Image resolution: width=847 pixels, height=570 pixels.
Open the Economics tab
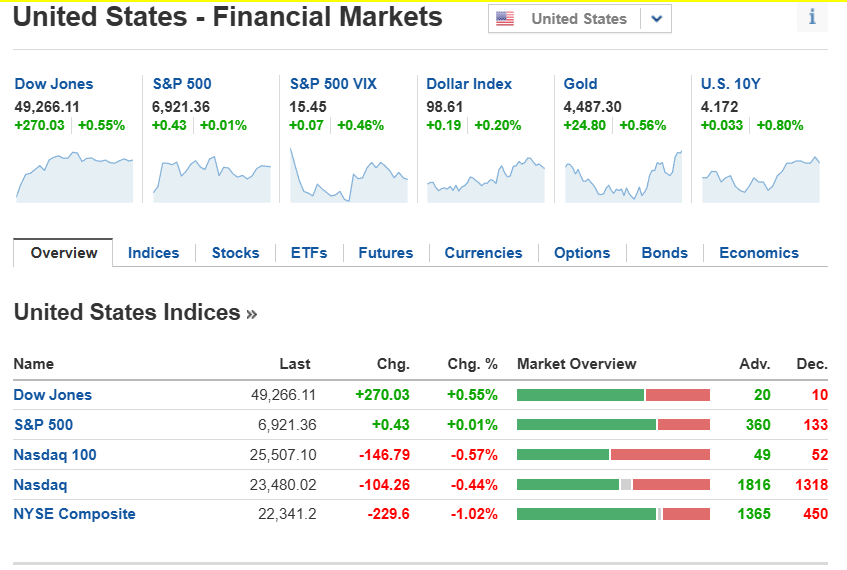(x=758, y=253)
